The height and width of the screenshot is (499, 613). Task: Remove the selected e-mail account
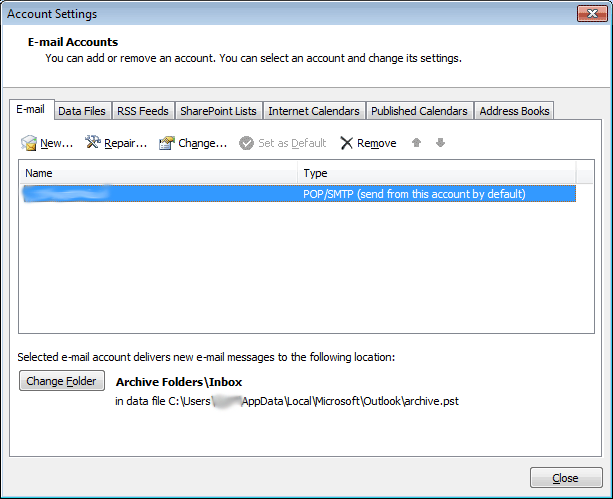[368, 143]
